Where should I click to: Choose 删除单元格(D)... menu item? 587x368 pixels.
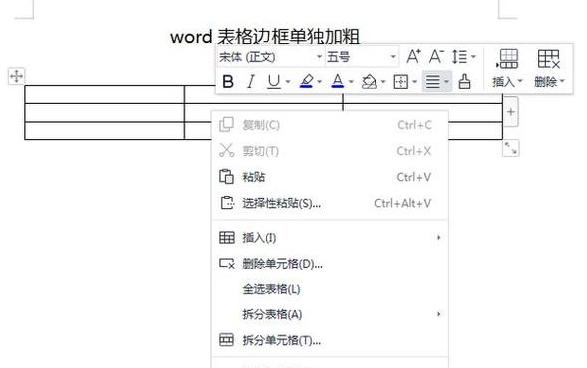(x=329, y=264)
